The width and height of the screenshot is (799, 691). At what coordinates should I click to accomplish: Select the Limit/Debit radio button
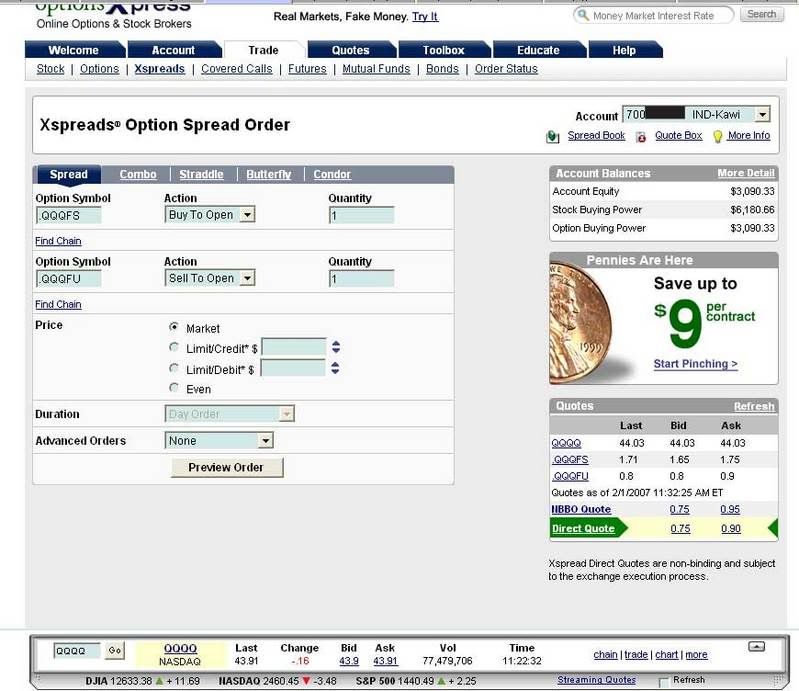pos(174,368)
